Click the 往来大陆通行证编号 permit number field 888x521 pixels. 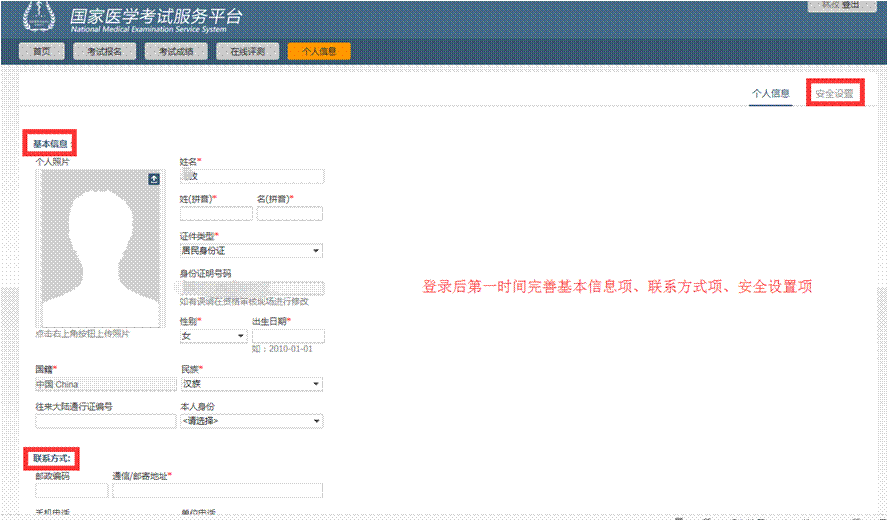105,421
